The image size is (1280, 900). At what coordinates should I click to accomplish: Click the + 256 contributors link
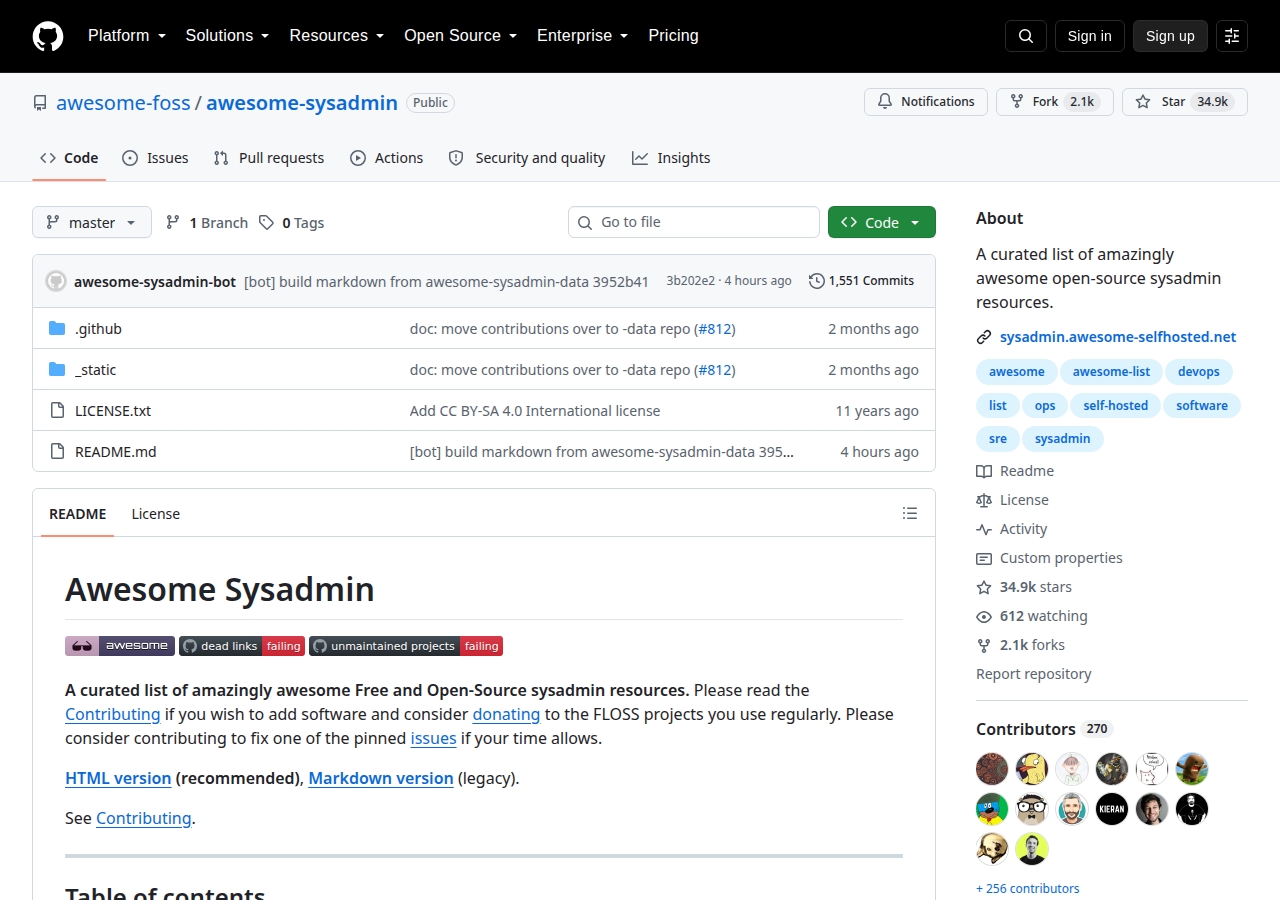tap(1028, 888)
